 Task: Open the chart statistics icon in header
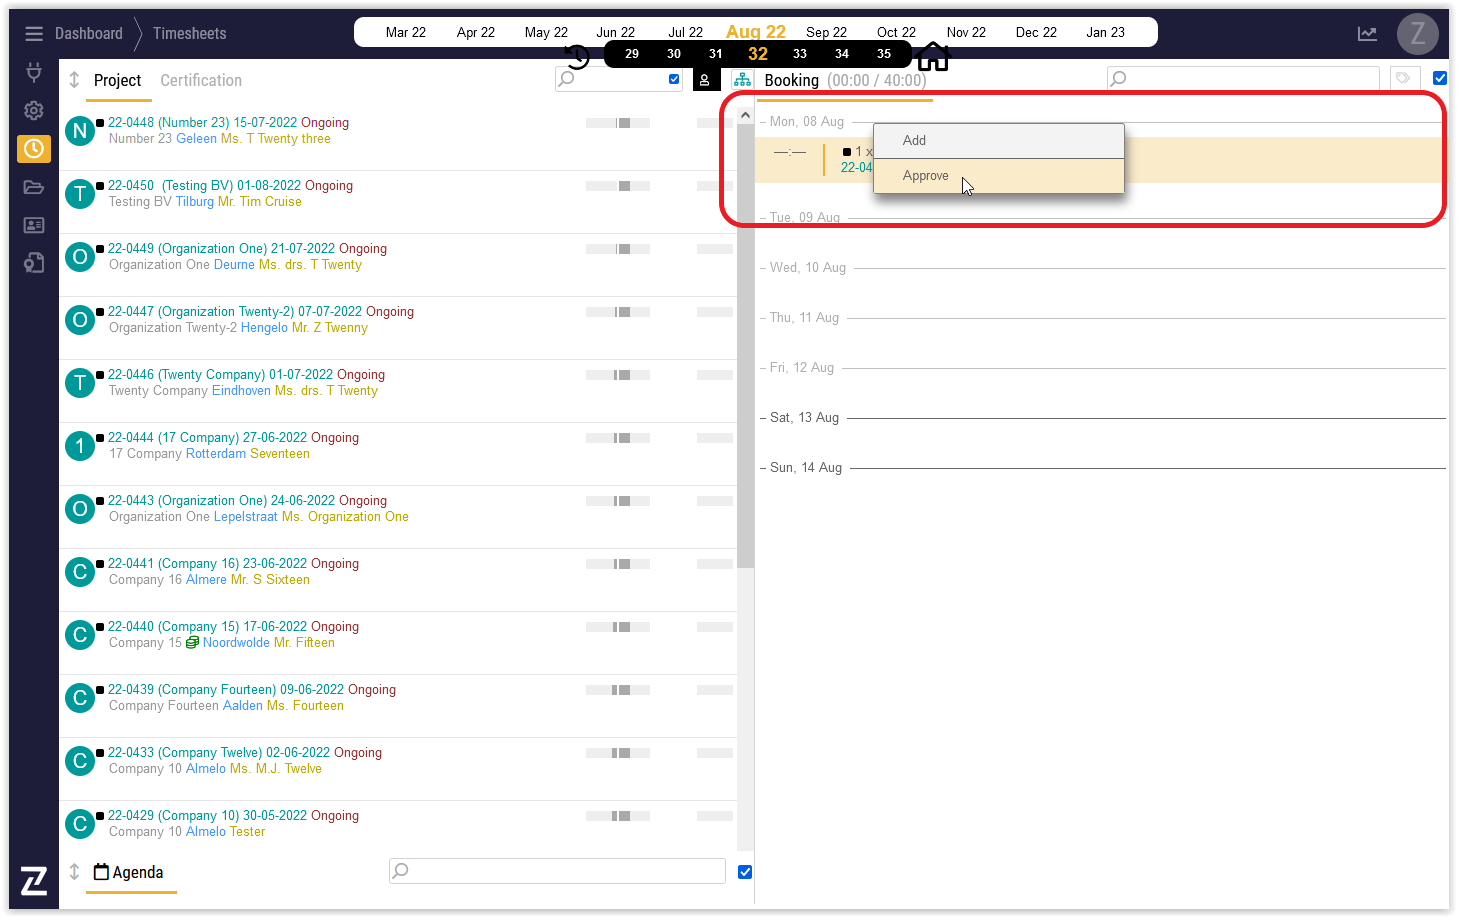[x=1367, y=34]
